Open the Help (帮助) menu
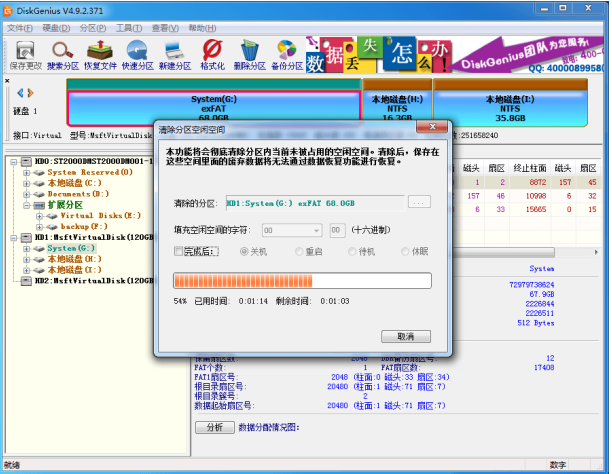This screenshot has width=612, height=474. 202,28
